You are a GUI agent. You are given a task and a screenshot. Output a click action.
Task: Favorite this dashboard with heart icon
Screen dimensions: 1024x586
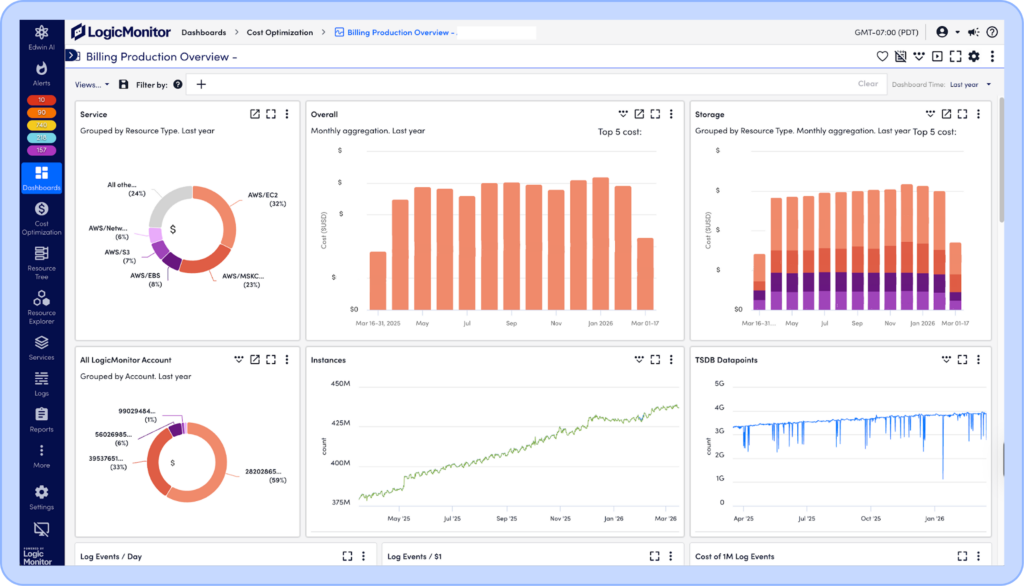pyautogui.click(x=882, y=57)
